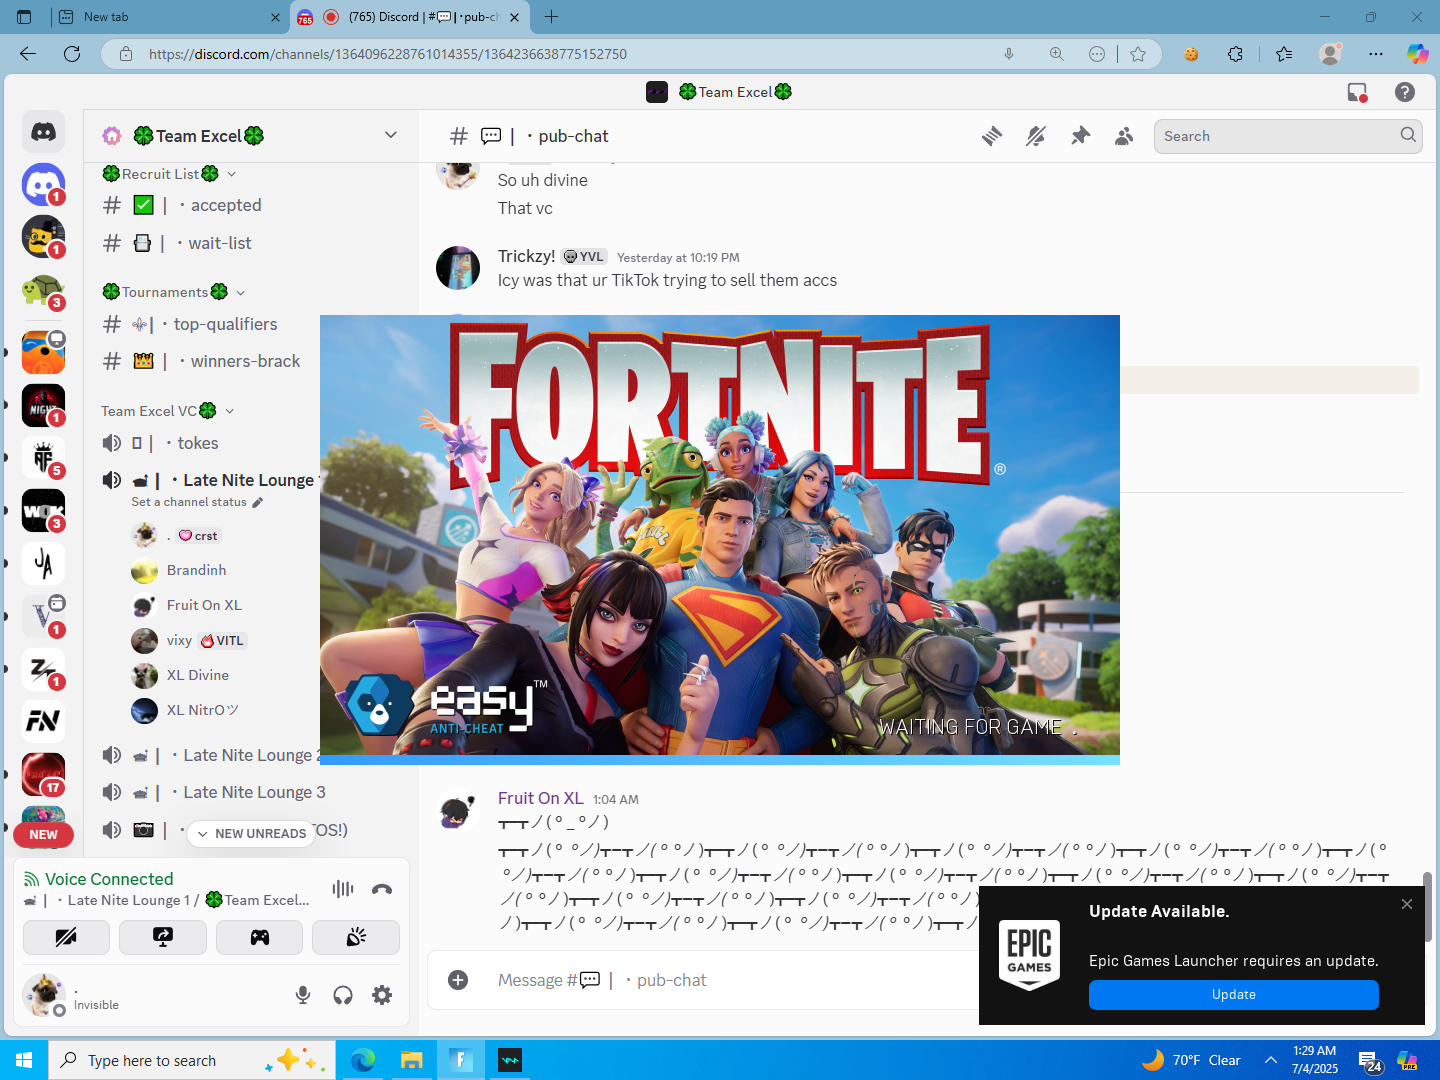Click Update in Epic Games Launcher popup
This screenshot has width=1440, height=1080.
tap(1234, 995)
